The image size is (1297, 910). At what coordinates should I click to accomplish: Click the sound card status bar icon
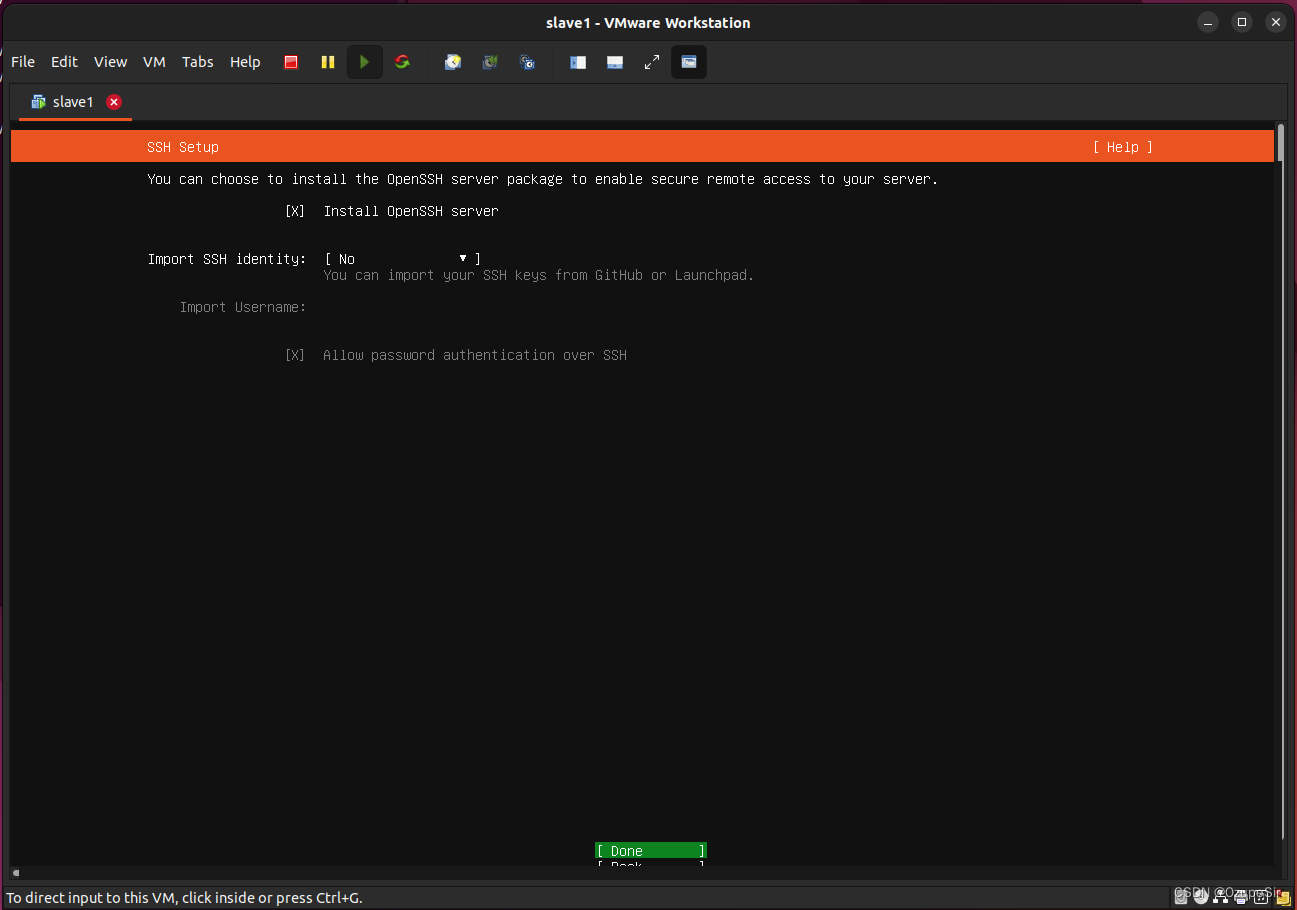(1261, 897)
